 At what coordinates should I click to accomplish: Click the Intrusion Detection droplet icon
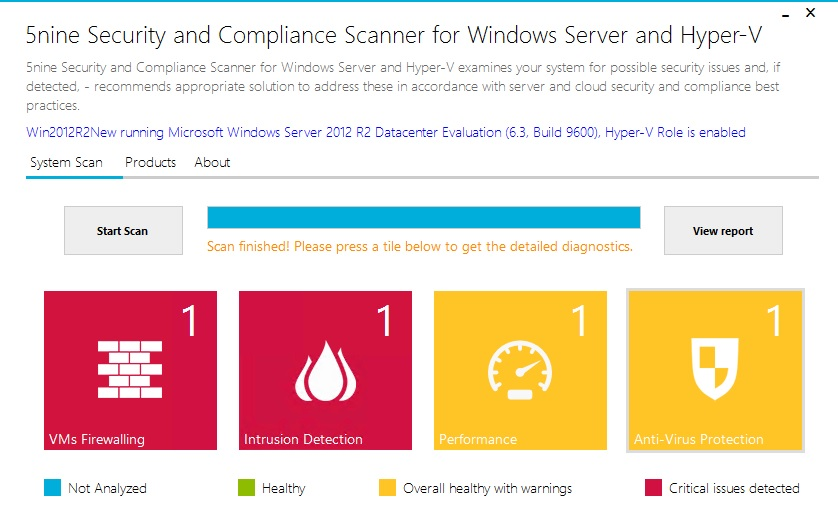(x=325, y=370)
